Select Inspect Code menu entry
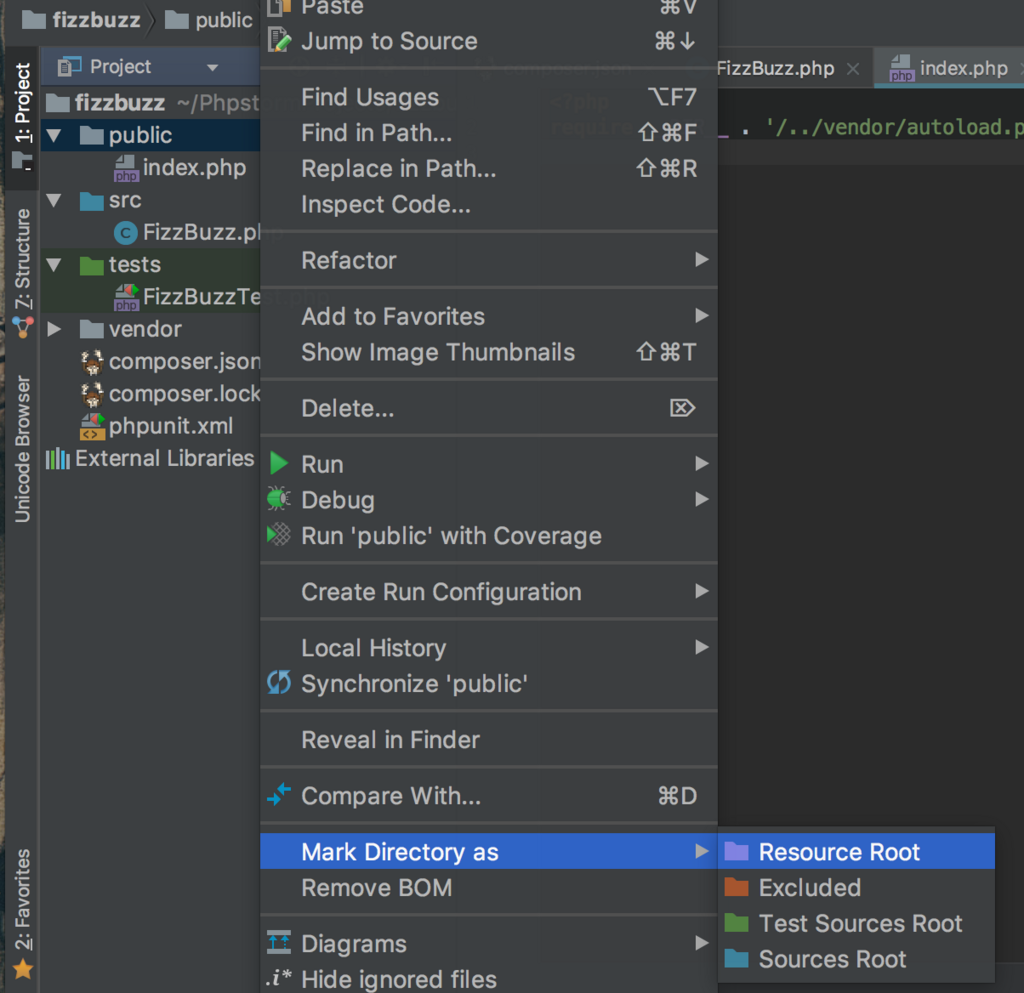 488,204
